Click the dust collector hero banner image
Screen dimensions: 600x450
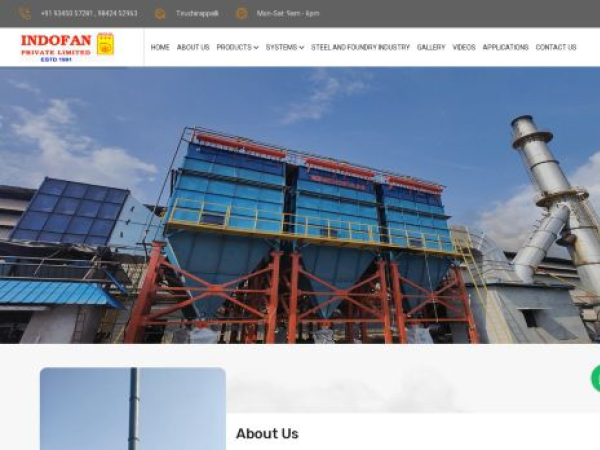pyautogui.click(x=300, y=205)
